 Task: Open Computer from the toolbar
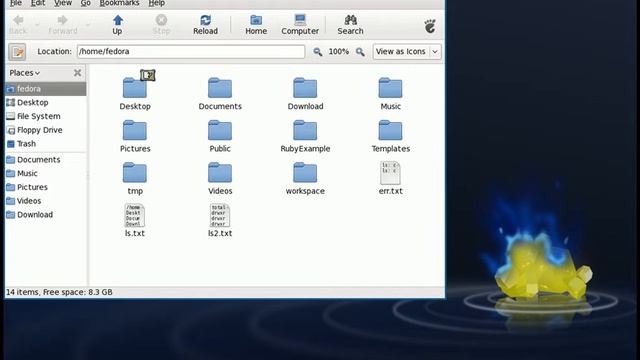point(300,24)
